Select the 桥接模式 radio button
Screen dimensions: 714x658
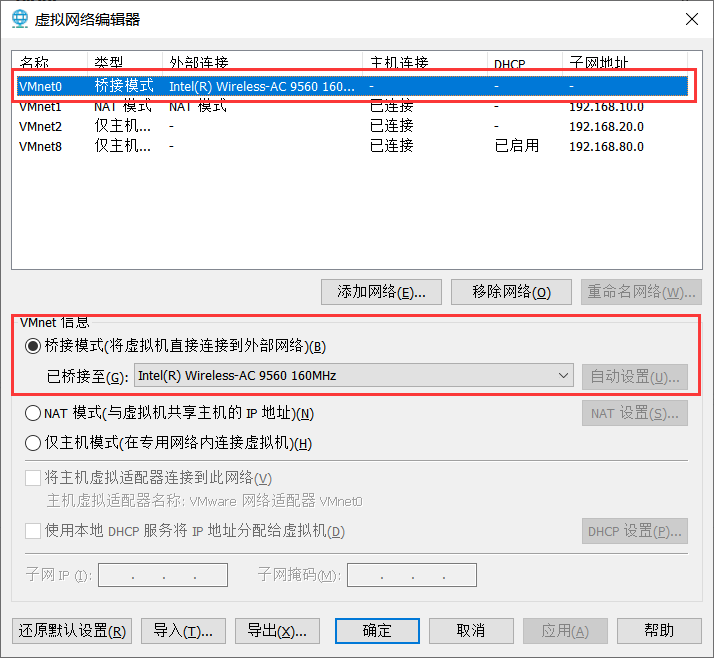(x=33, y=346)
